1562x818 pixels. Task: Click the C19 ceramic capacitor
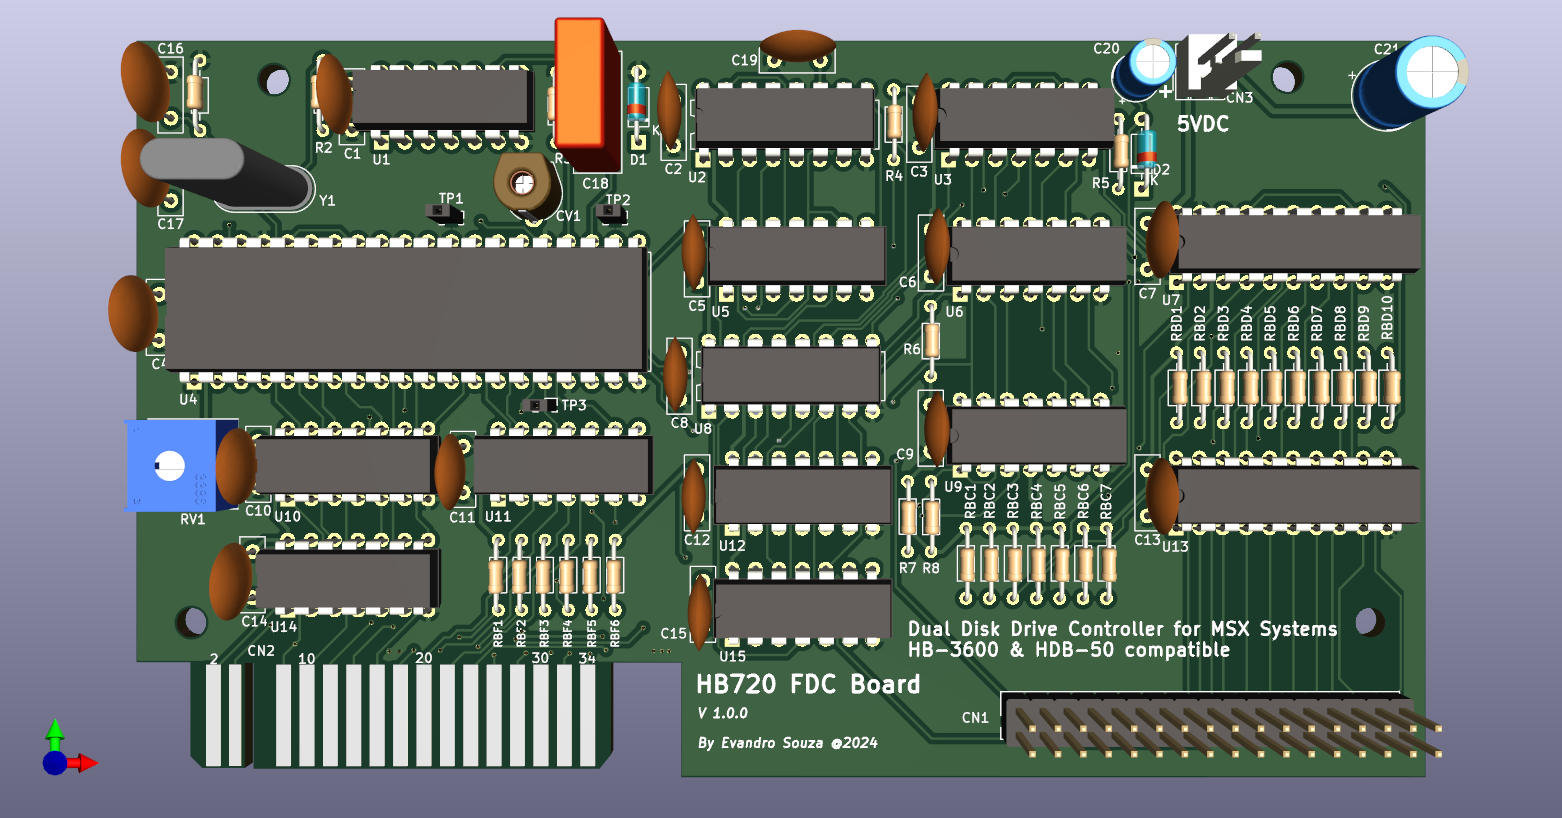tap(797, 46)
